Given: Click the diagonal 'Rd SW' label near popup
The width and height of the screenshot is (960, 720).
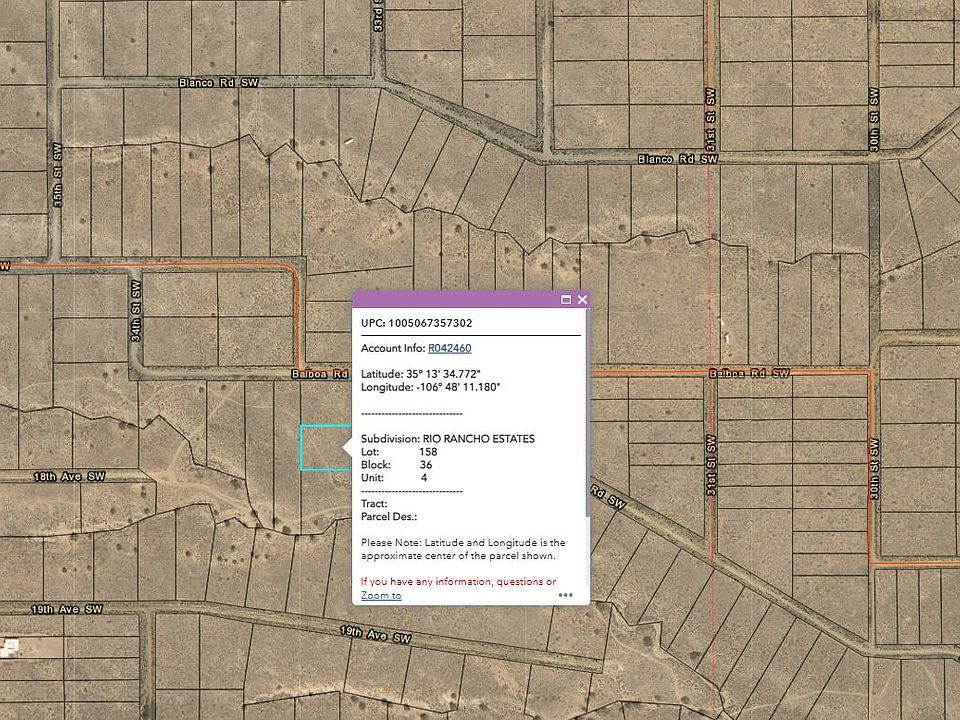Looking at the screenshot, I should 608,497.
